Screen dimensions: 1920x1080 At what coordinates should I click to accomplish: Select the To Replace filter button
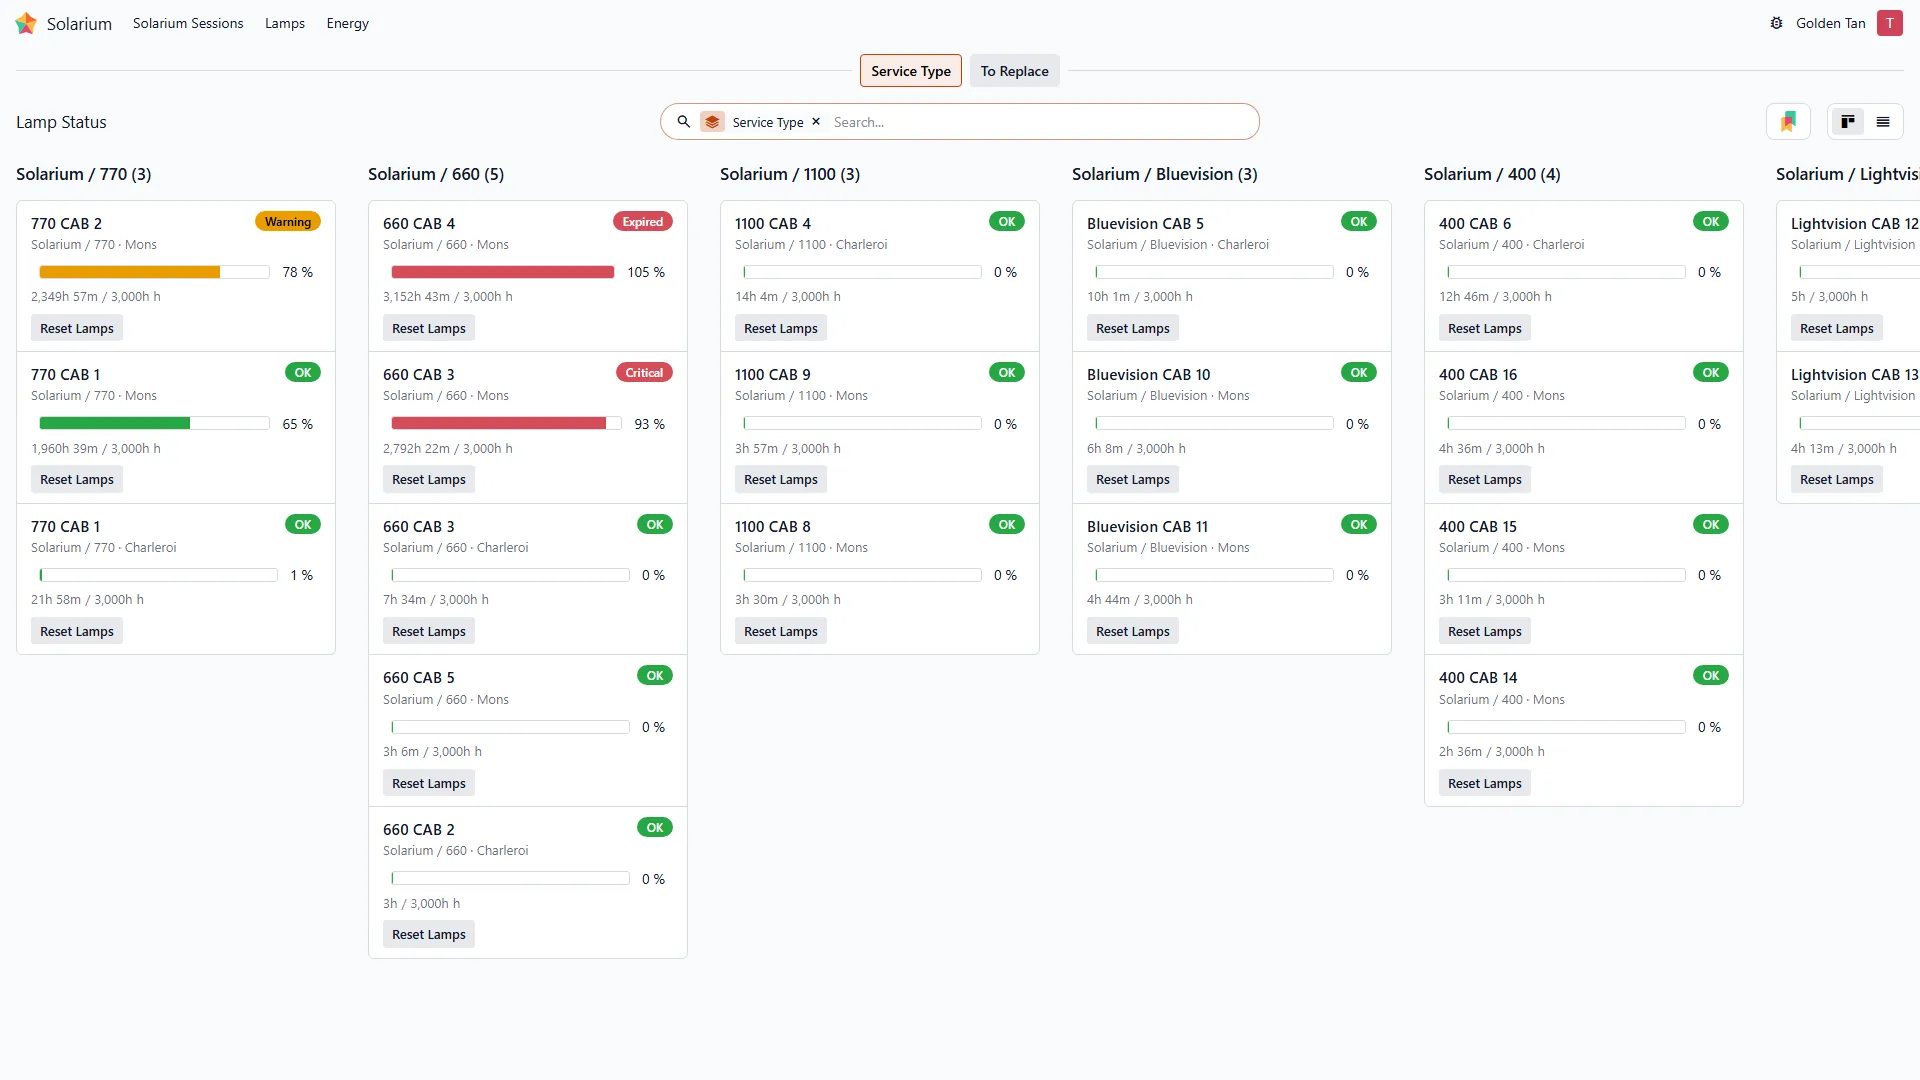click(1014, 71)
